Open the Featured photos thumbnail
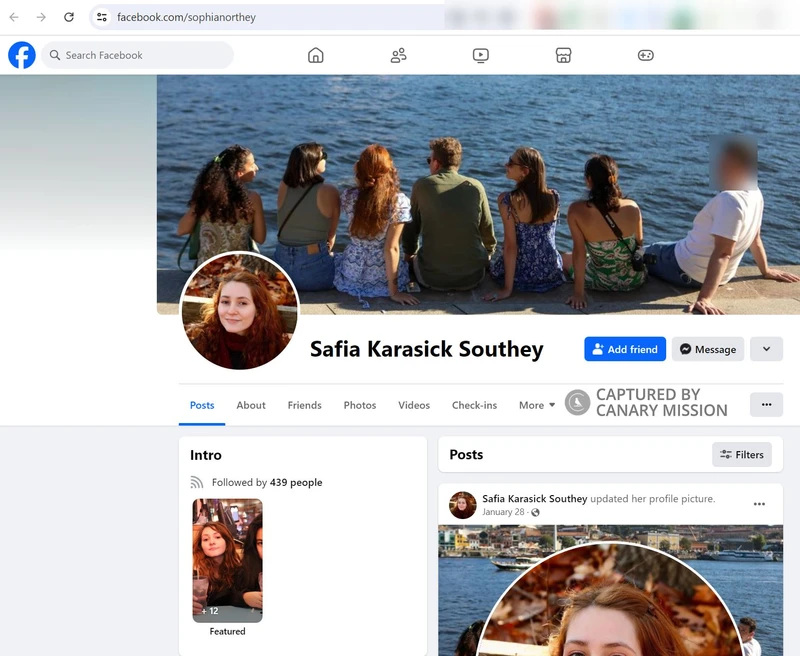Image resolution: width=800 pixels, height=656 pixels. [x=227, y=560]
